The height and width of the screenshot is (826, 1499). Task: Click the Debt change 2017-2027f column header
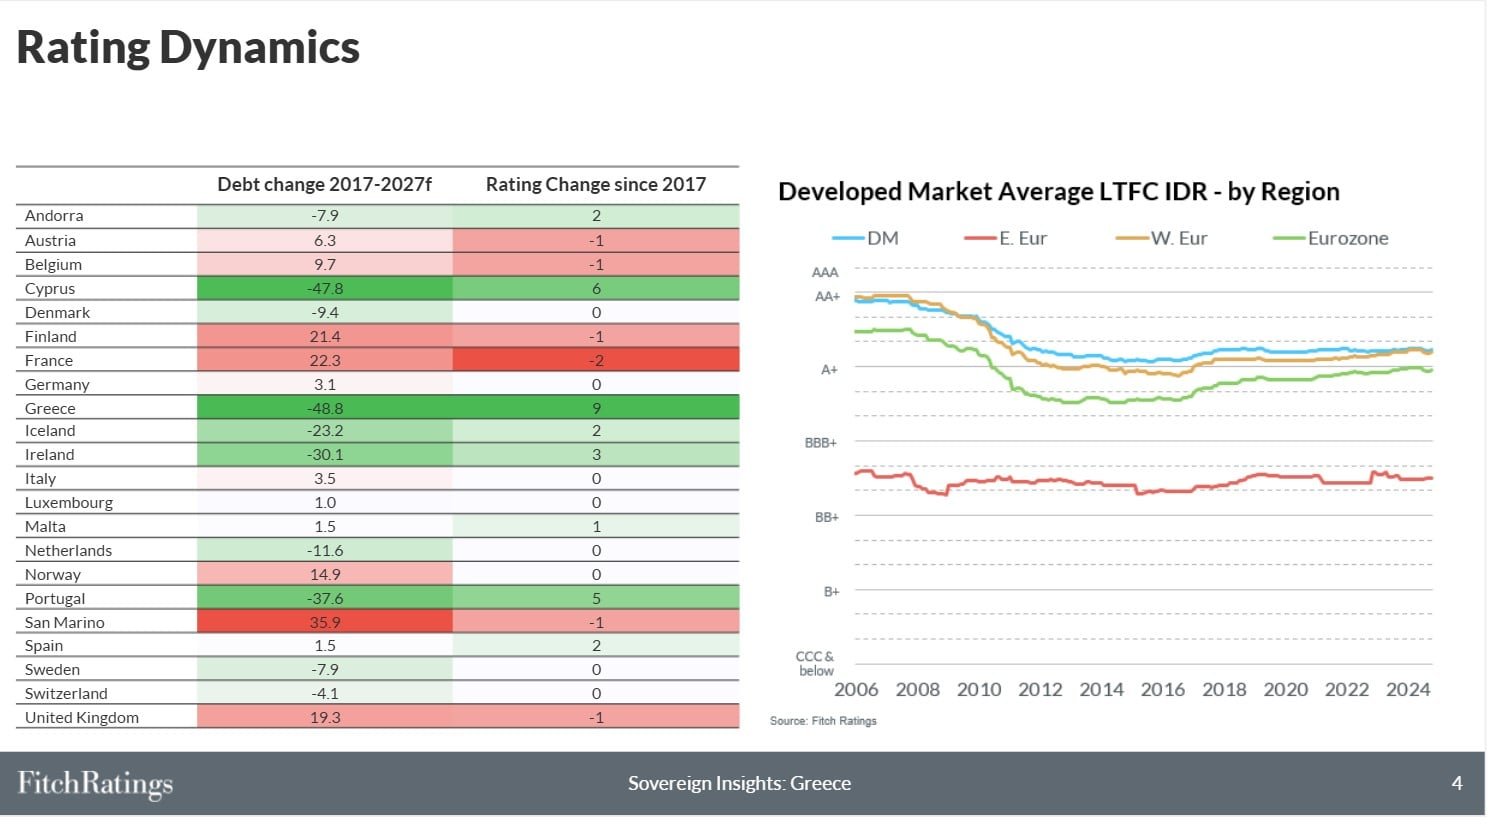[x=324, y=184]
